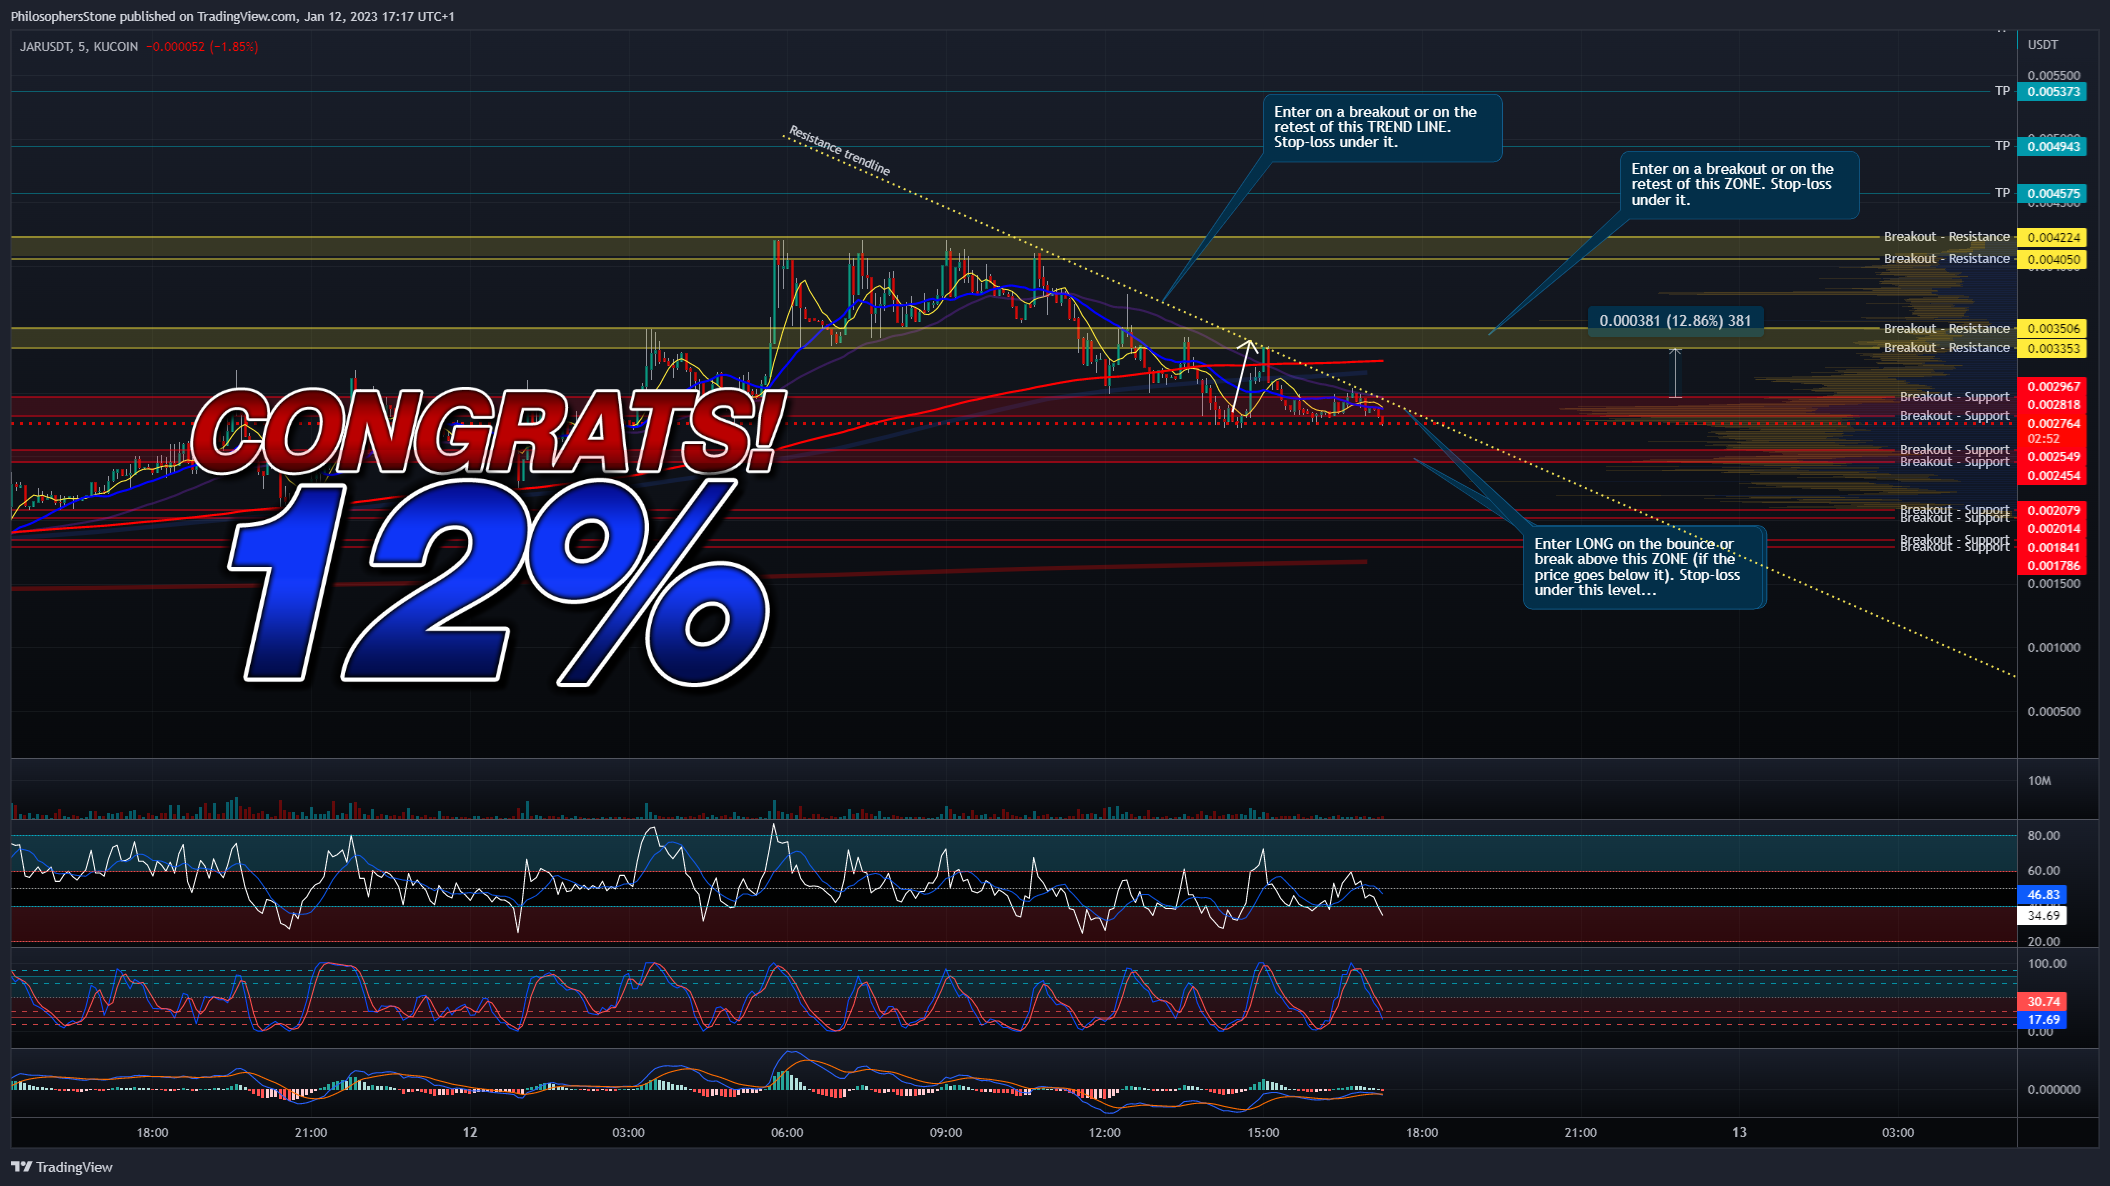
Task: Click the JARUSDT, 5, KUCOIN symbol header
Action: pos(79,47)
